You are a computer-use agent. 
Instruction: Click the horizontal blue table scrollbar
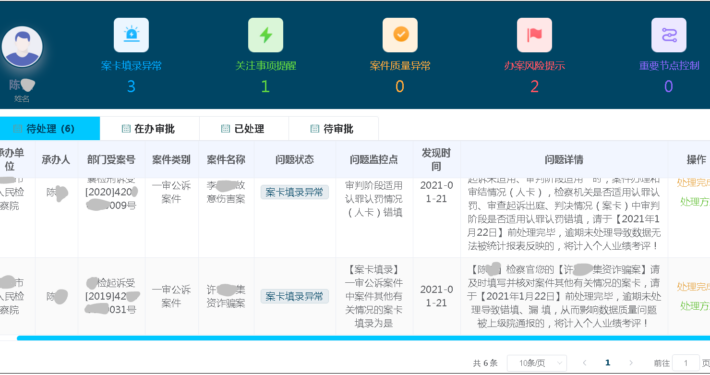(x=363, y=338)
